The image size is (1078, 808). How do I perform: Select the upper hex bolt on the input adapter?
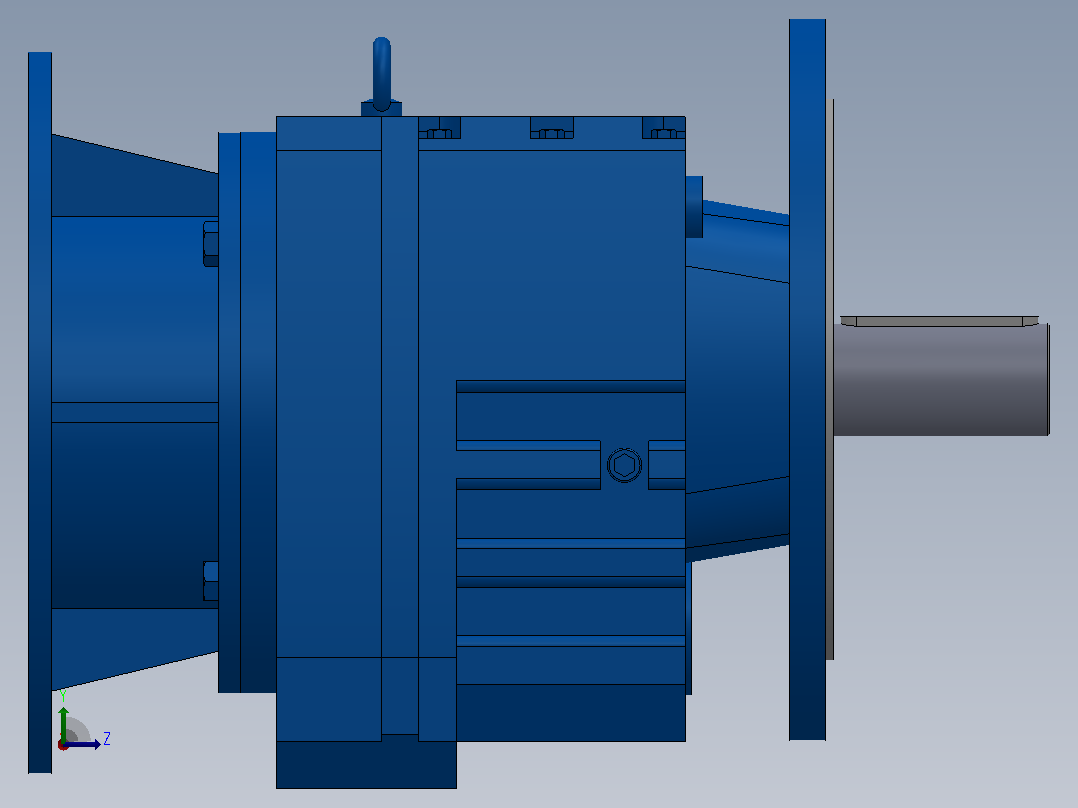(x=211, y=243)
